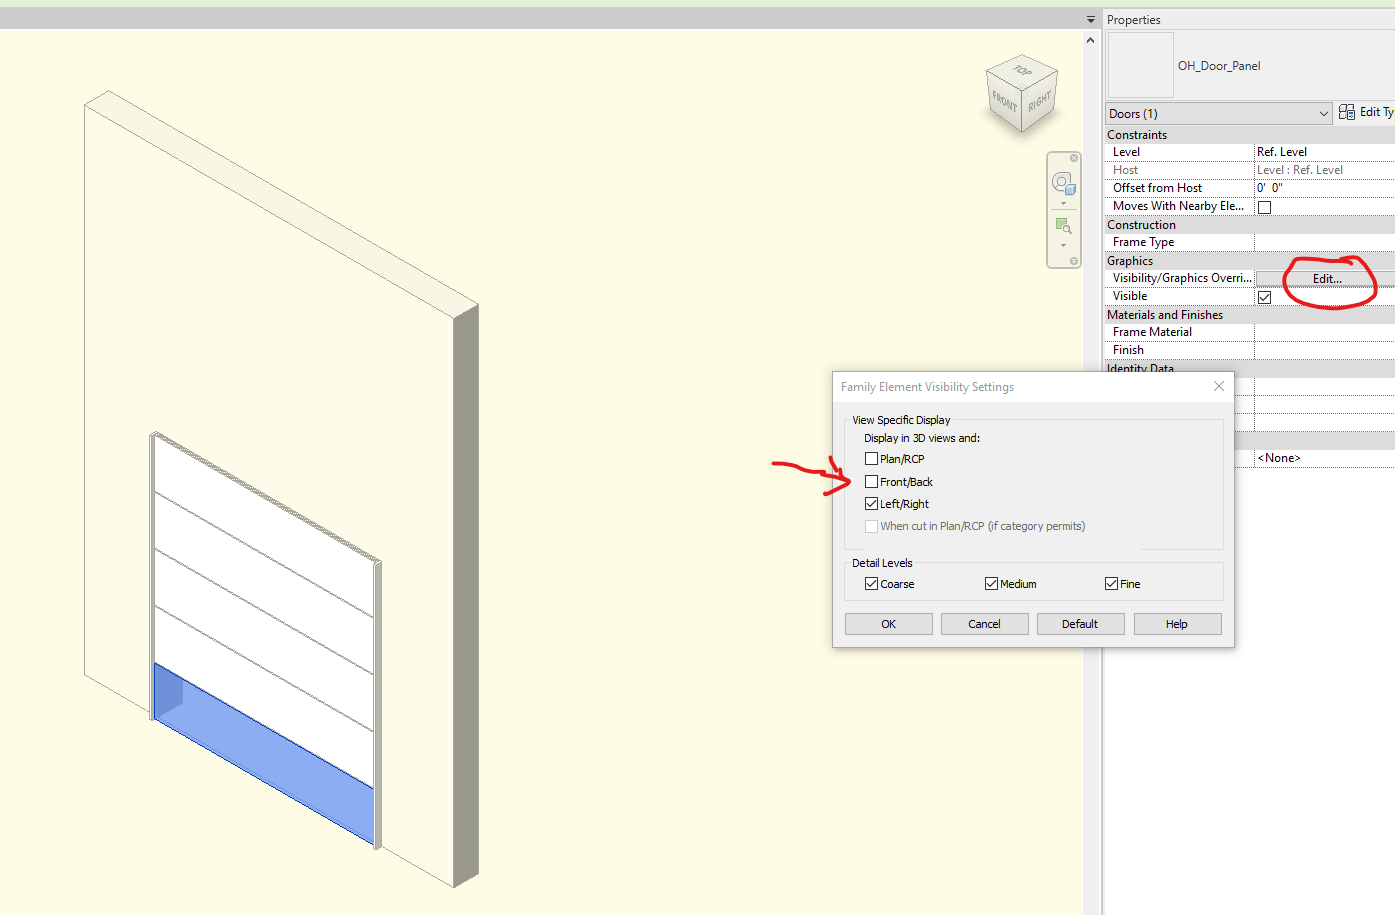Open Help from the visibility settings dialog

point(1177,624)
